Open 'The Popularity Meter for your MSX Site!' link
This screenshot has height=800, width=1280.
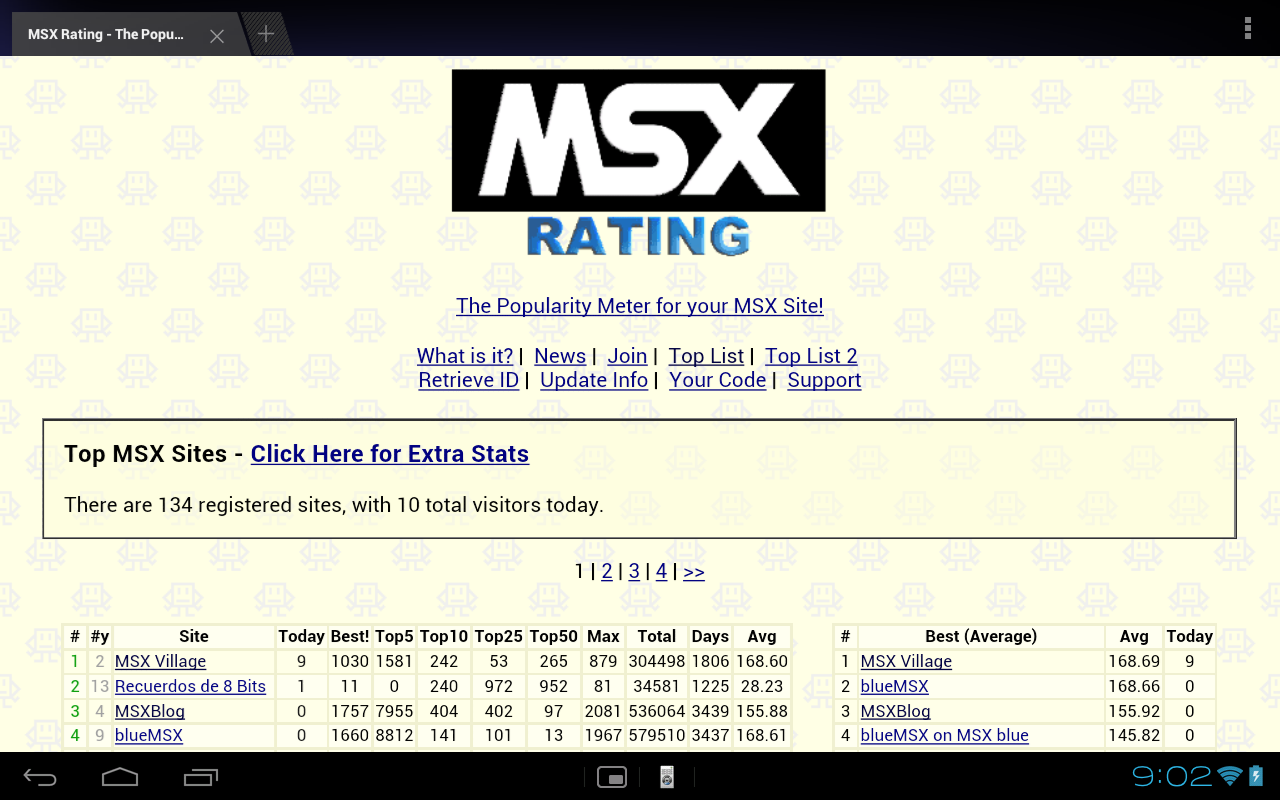point(640,306)
